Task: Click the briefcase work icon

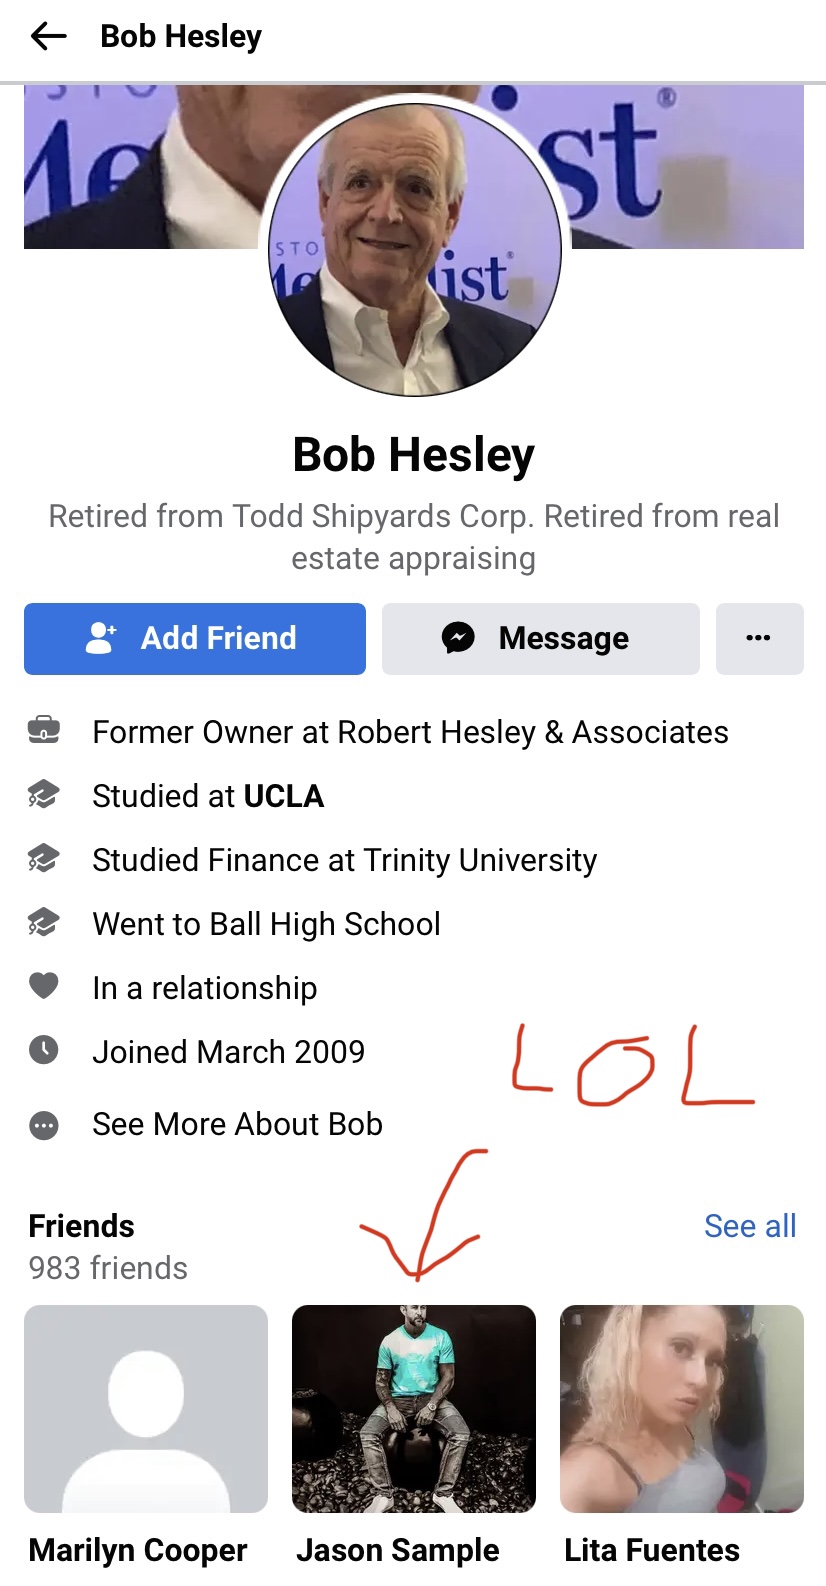Action: (43, 731)
